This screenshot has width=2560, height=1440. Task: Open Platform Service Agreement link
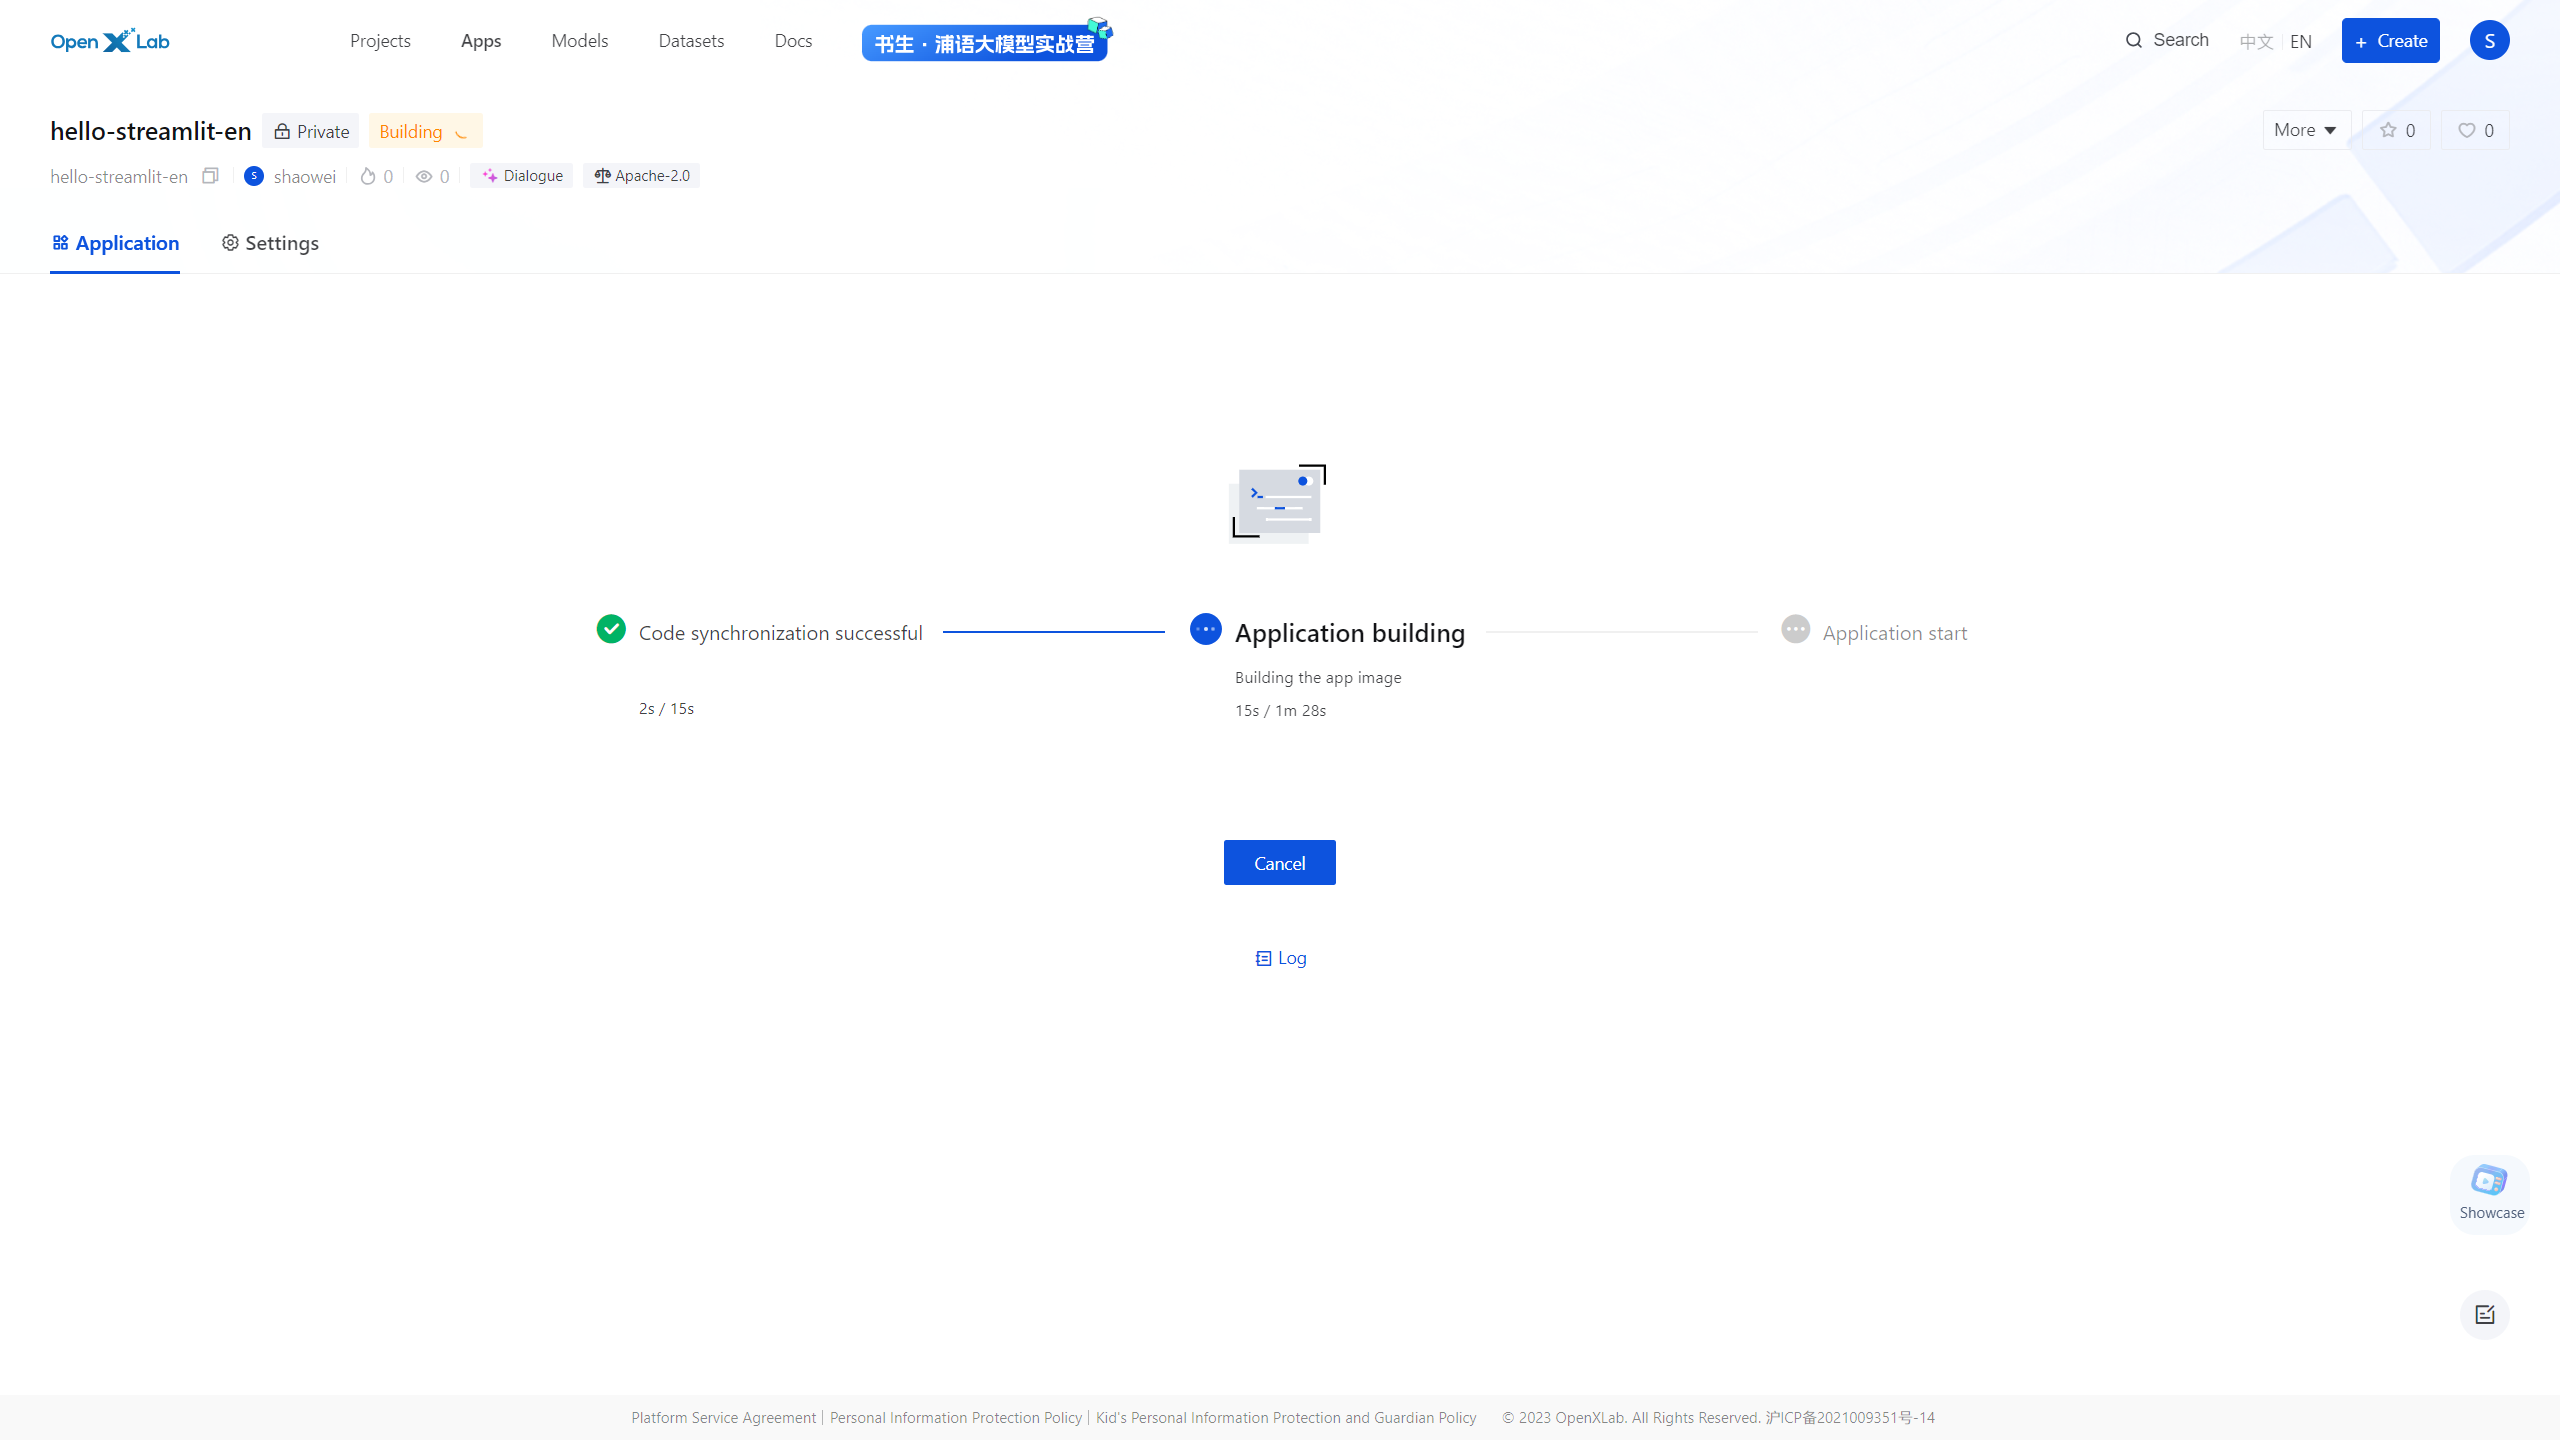[724, 1418]
